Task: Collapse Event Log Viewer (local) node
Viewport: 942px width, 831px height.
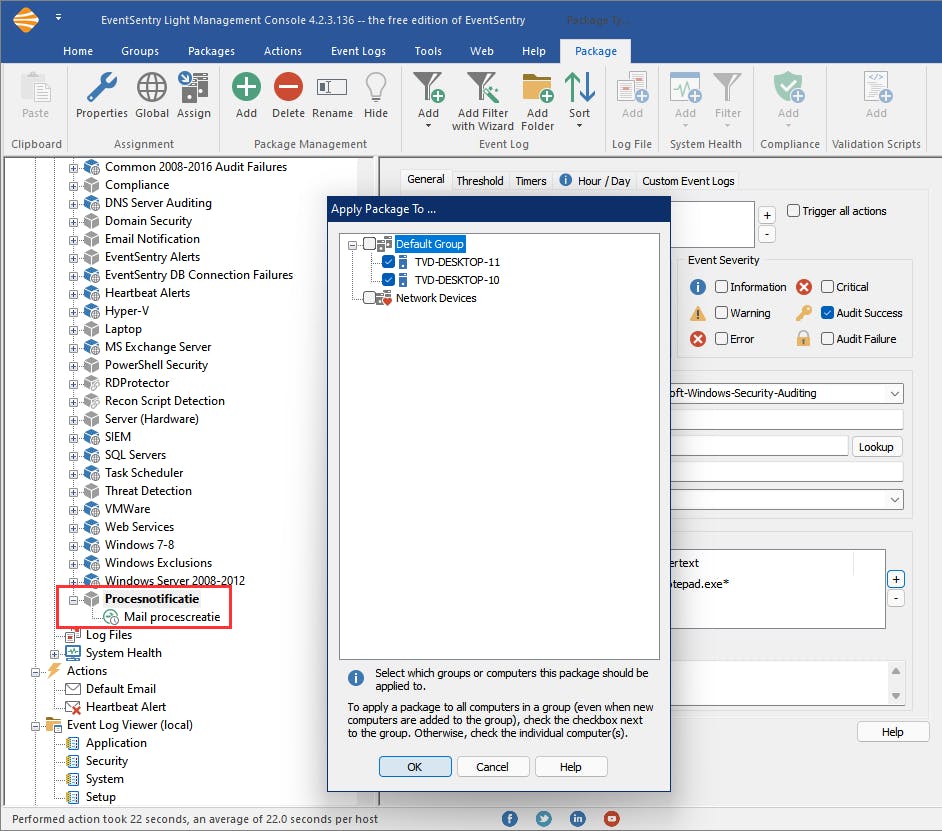Action: [x=35, y=726]
